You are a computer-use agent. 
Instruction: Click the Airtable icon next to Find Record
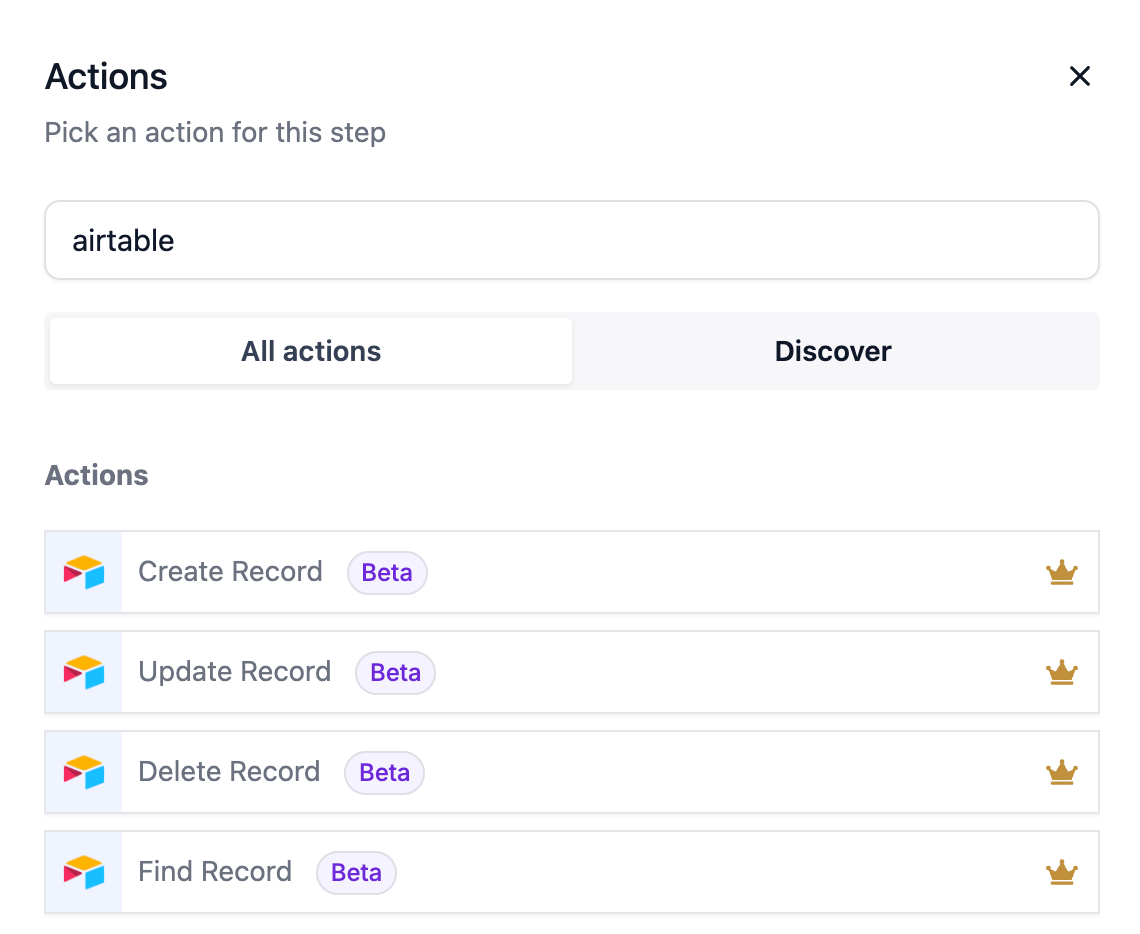tap(83, 872)
